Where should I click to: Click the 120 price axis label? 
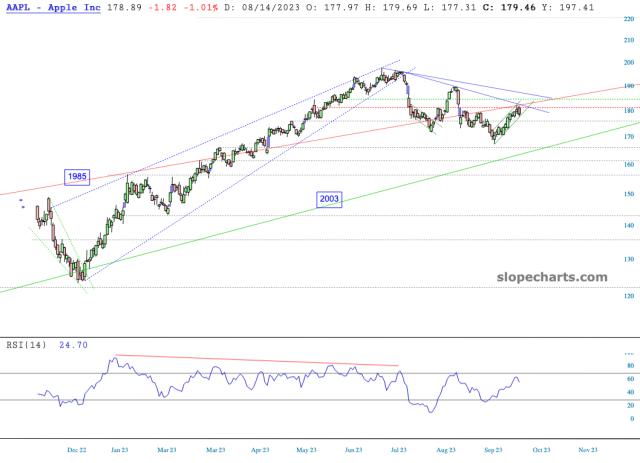(629, 296)
